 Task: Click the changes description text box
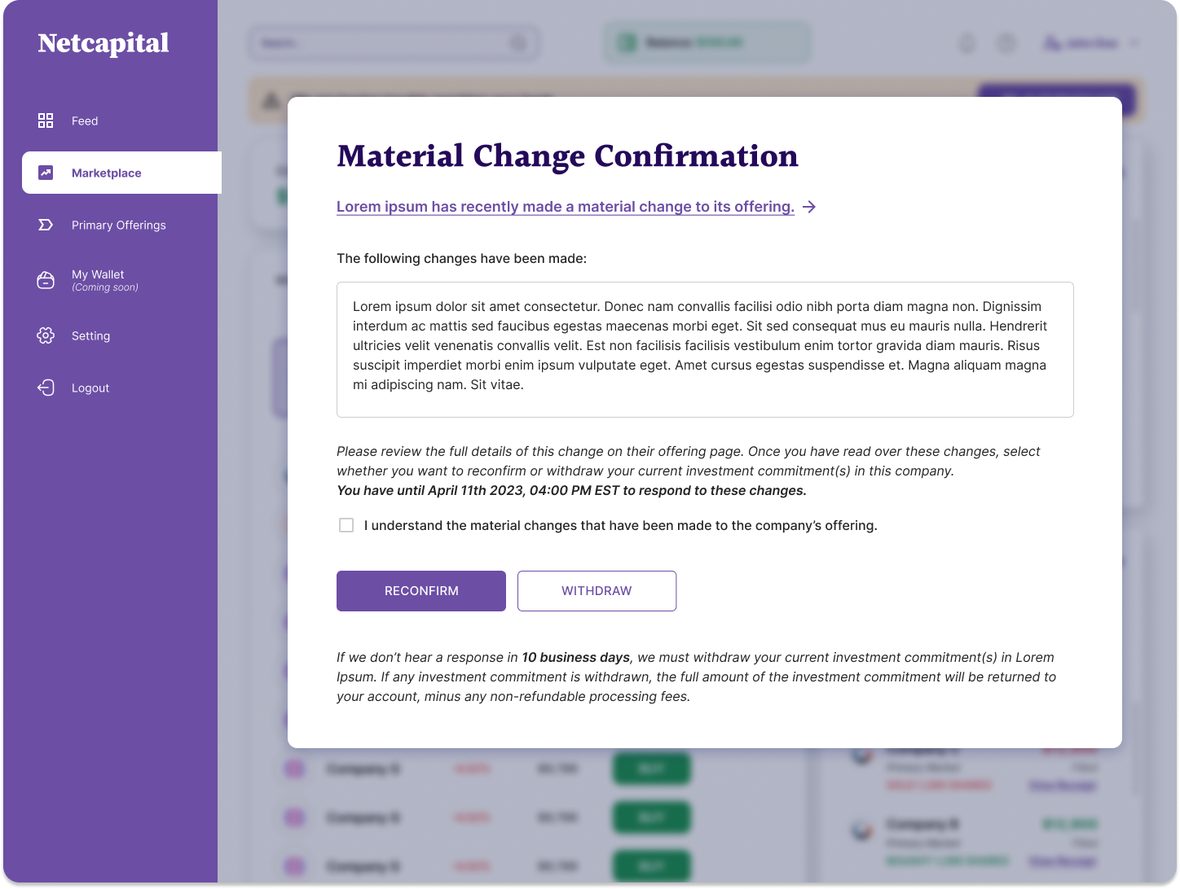pyautogui.click(x=705, y=349)
